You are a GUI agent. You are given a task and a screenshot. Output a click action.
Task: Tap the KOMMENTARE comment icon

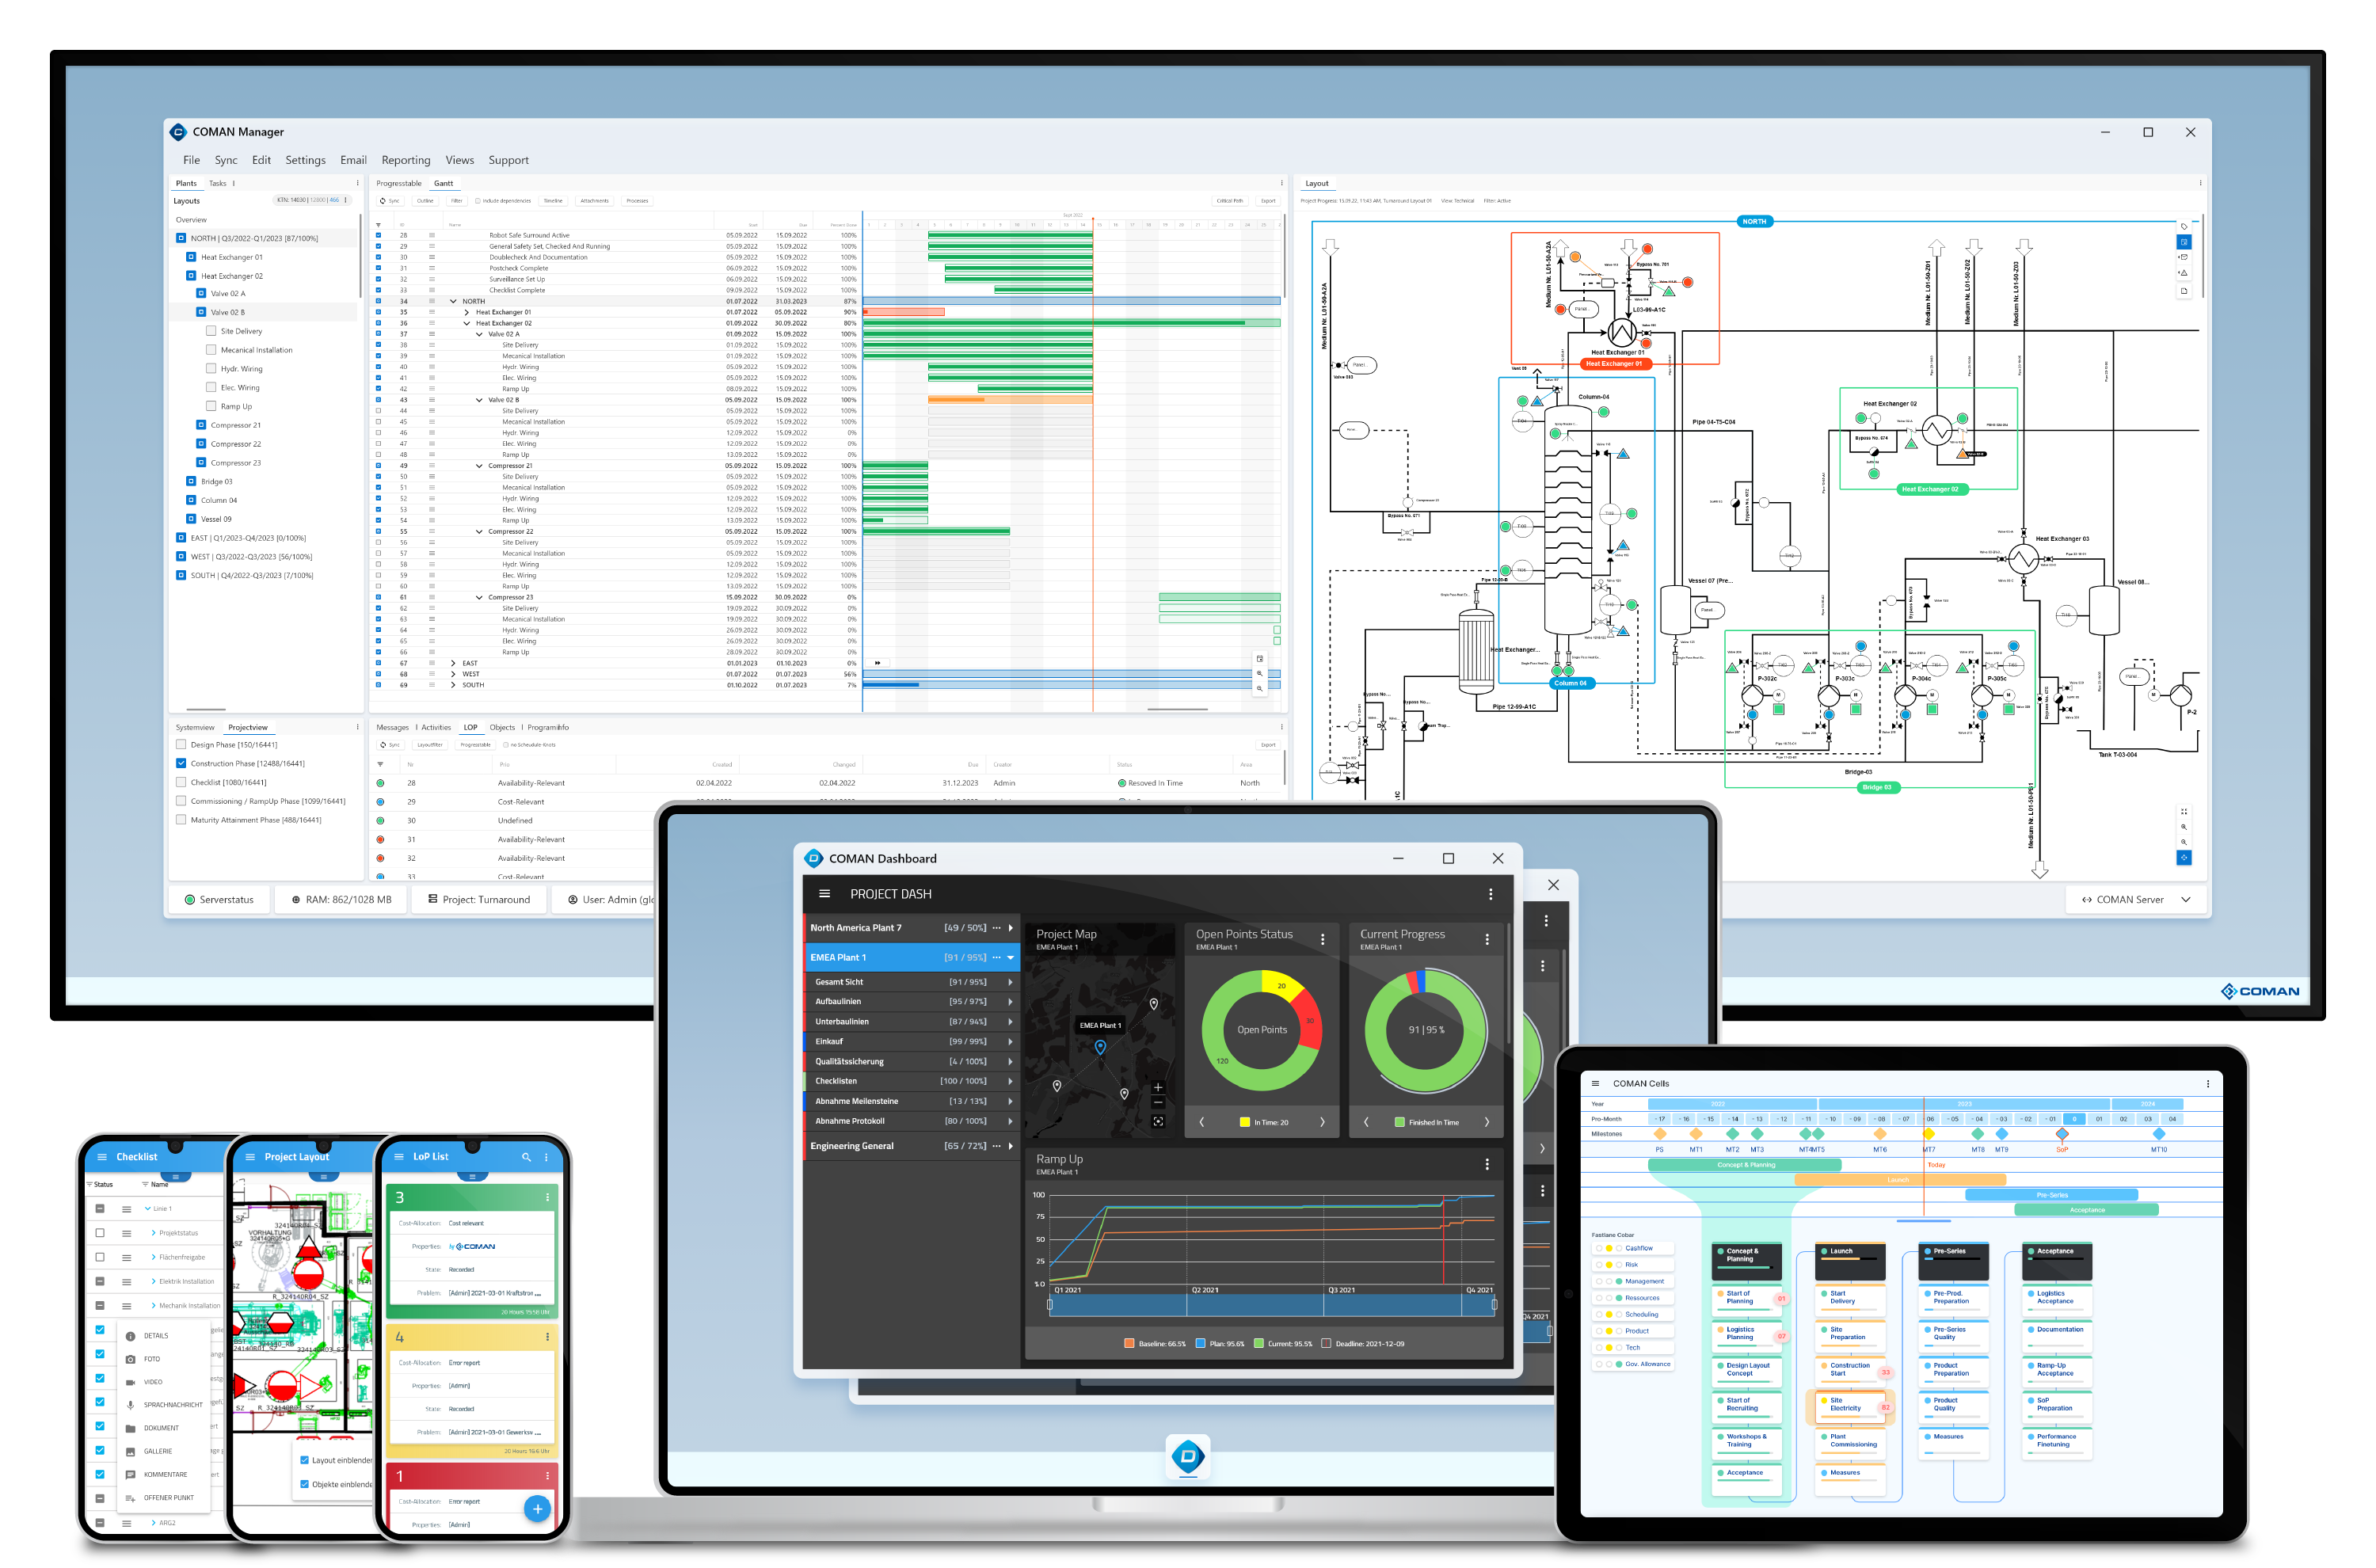[x=131, y=1475]
